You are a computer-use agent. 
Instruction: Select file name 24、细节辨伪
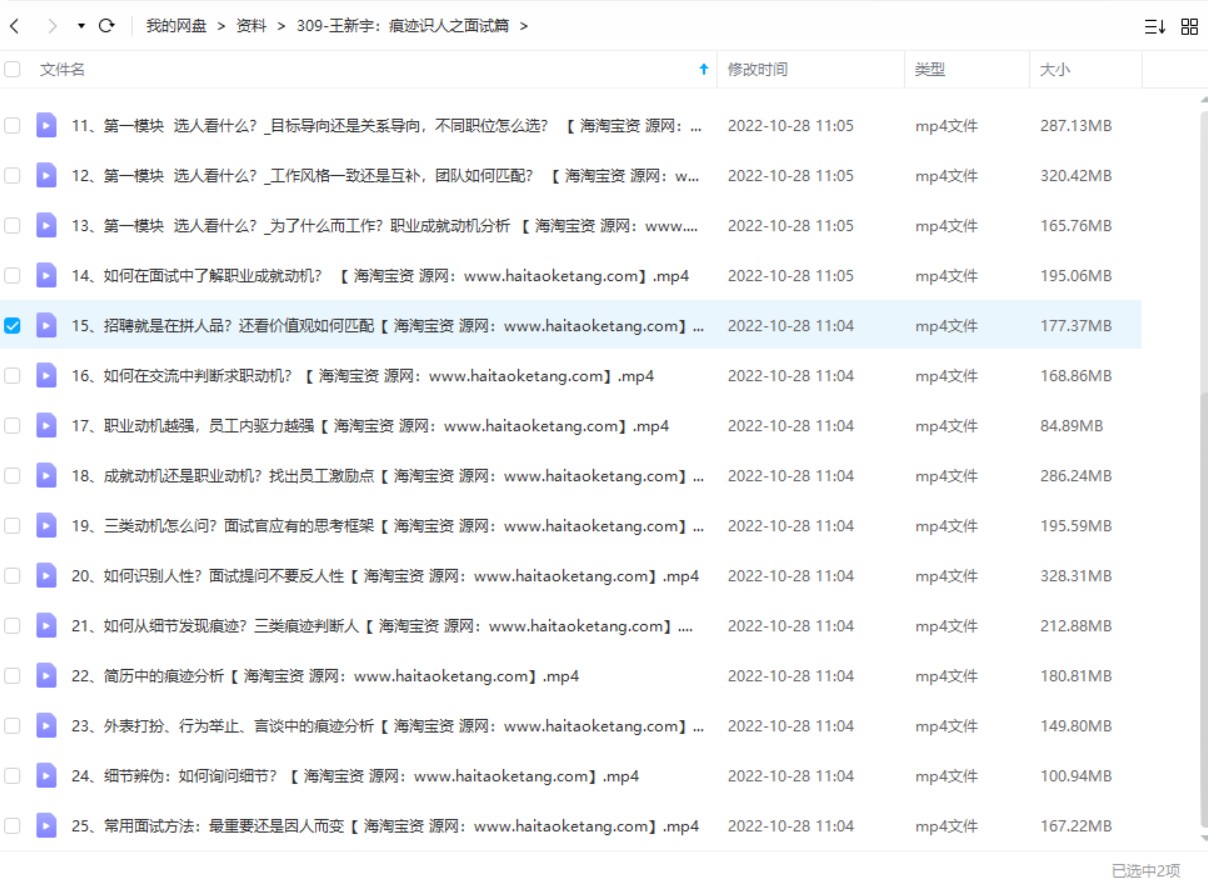355,775
